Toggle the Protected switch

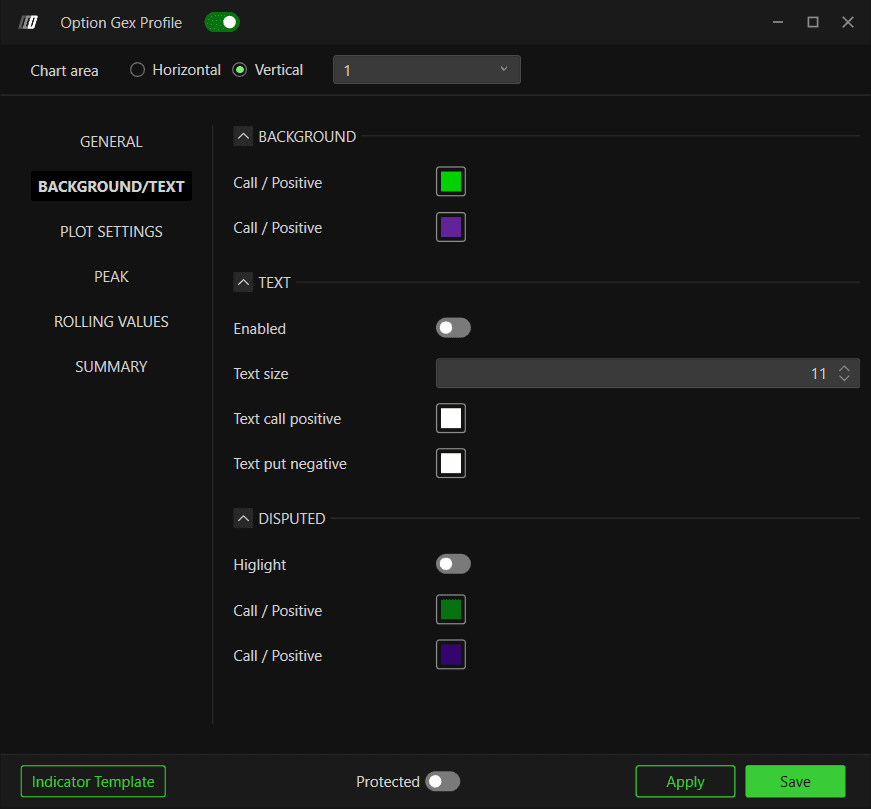pyautogui.click(x=443, y=781)
